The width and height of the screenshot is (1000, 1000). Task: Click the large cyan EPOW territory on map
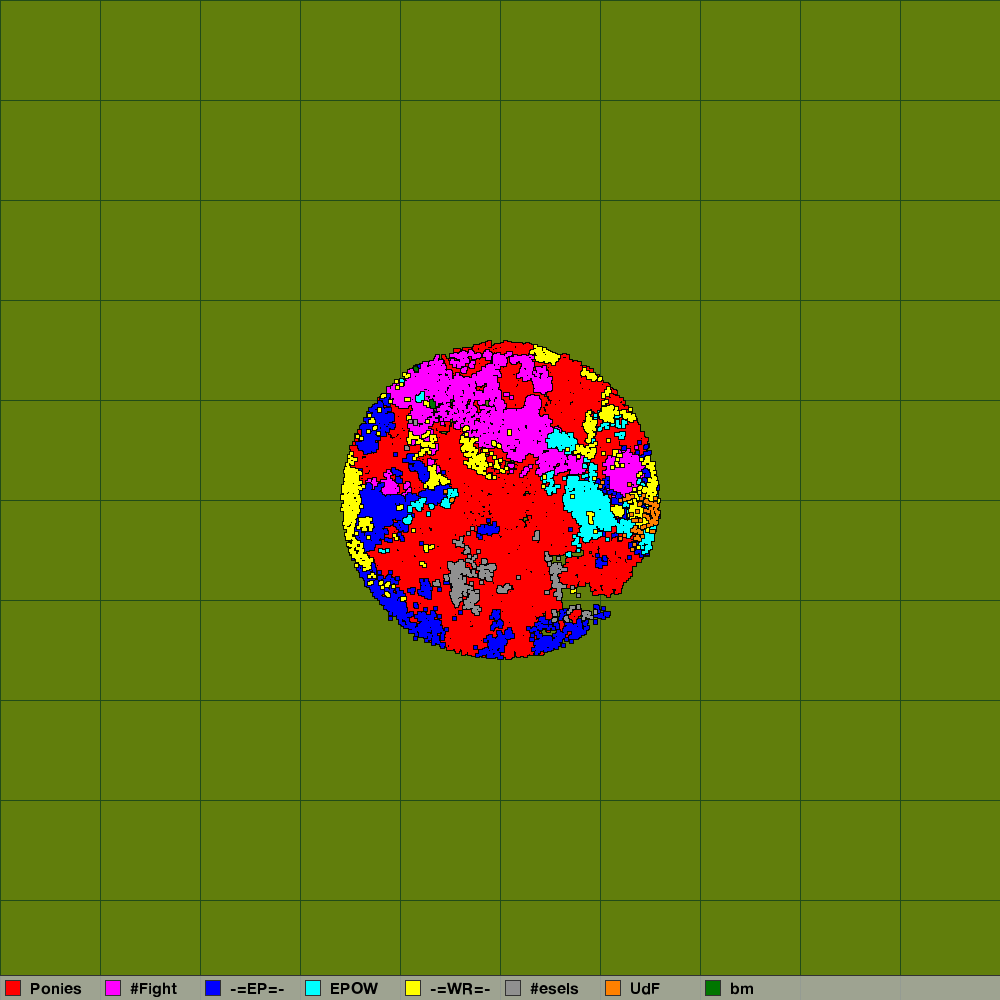coord(588,506)
